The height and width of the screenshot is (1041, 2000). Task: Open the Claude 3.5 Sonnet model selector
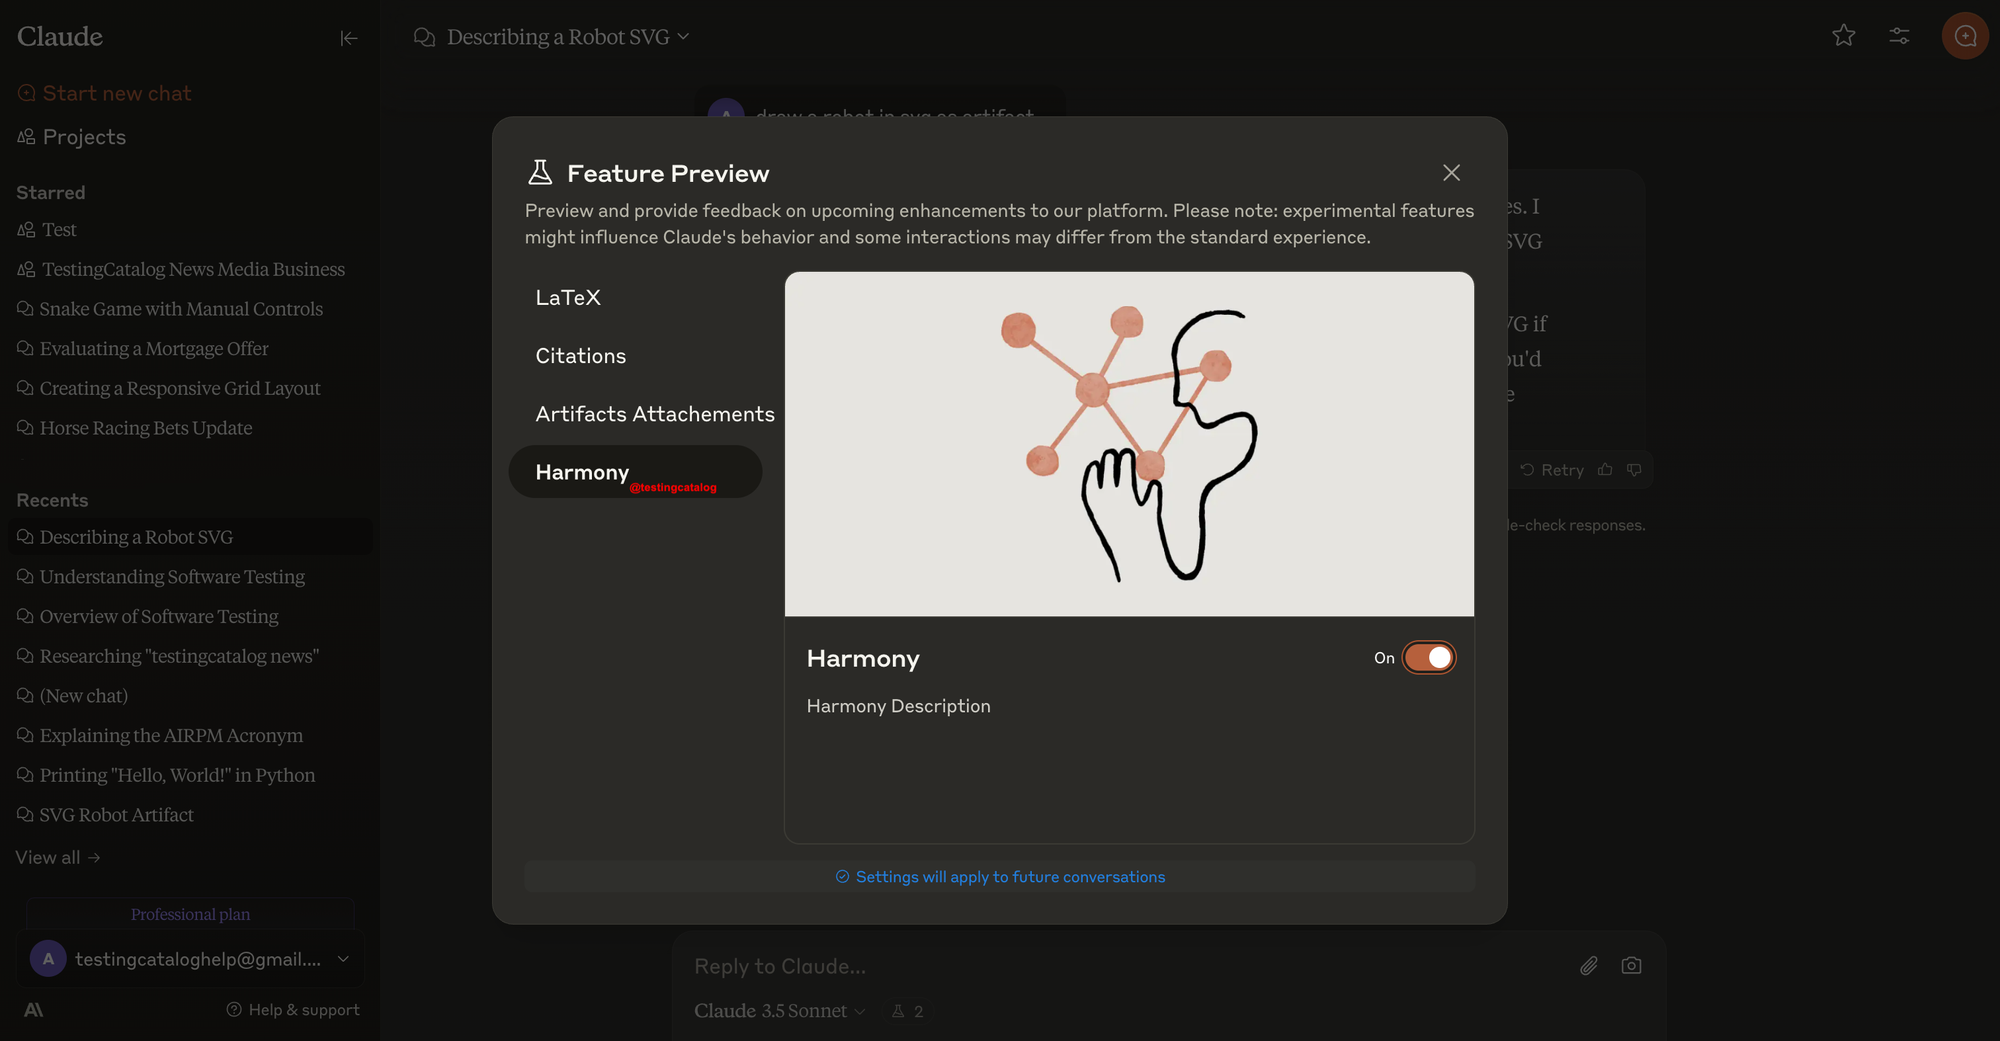[x=780, y=1011]
